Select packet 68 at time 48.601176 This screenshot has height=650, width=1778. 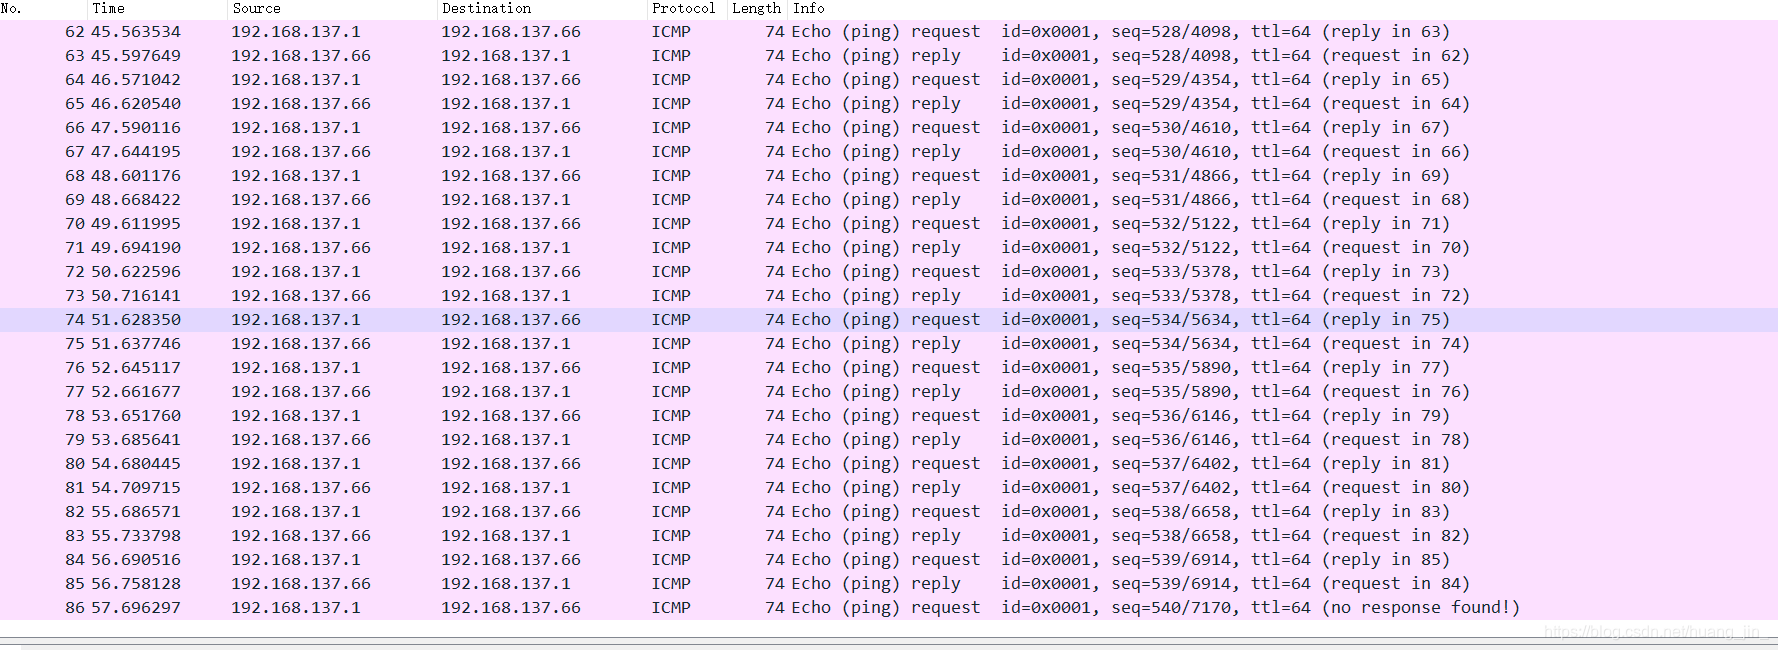tap(889, 176)
